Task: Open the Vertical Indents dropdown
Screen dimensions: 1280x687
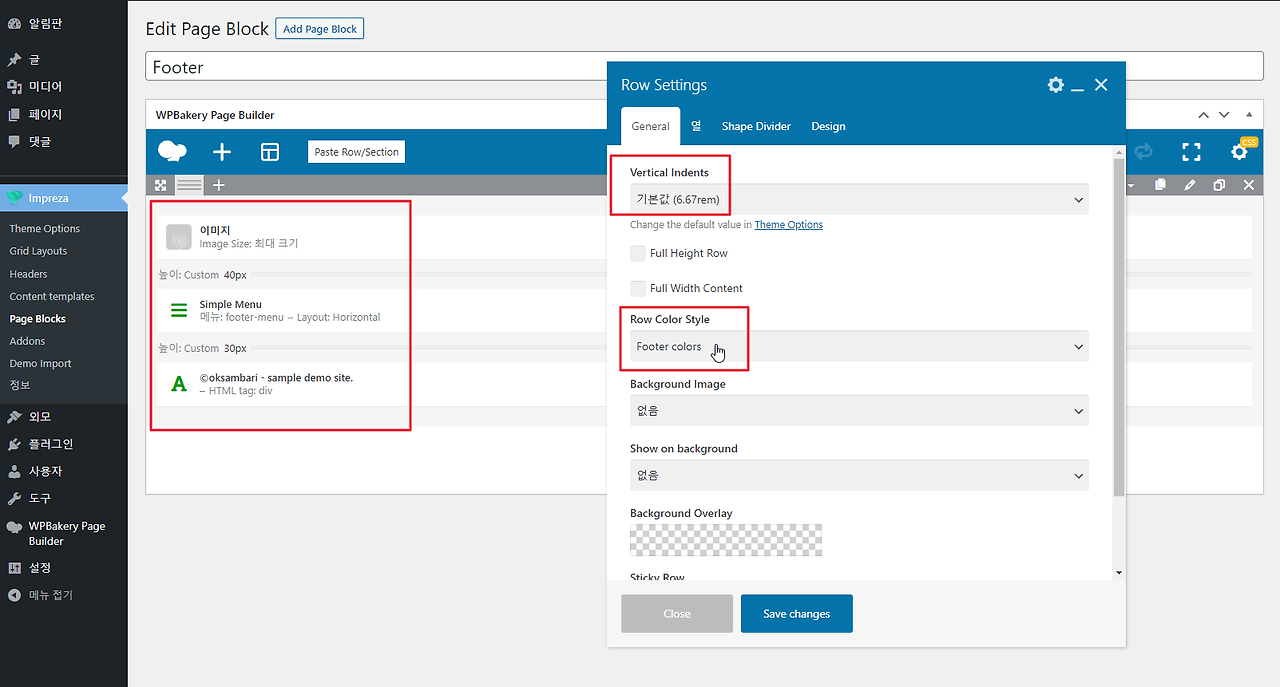Action: (x=859, y=199)
